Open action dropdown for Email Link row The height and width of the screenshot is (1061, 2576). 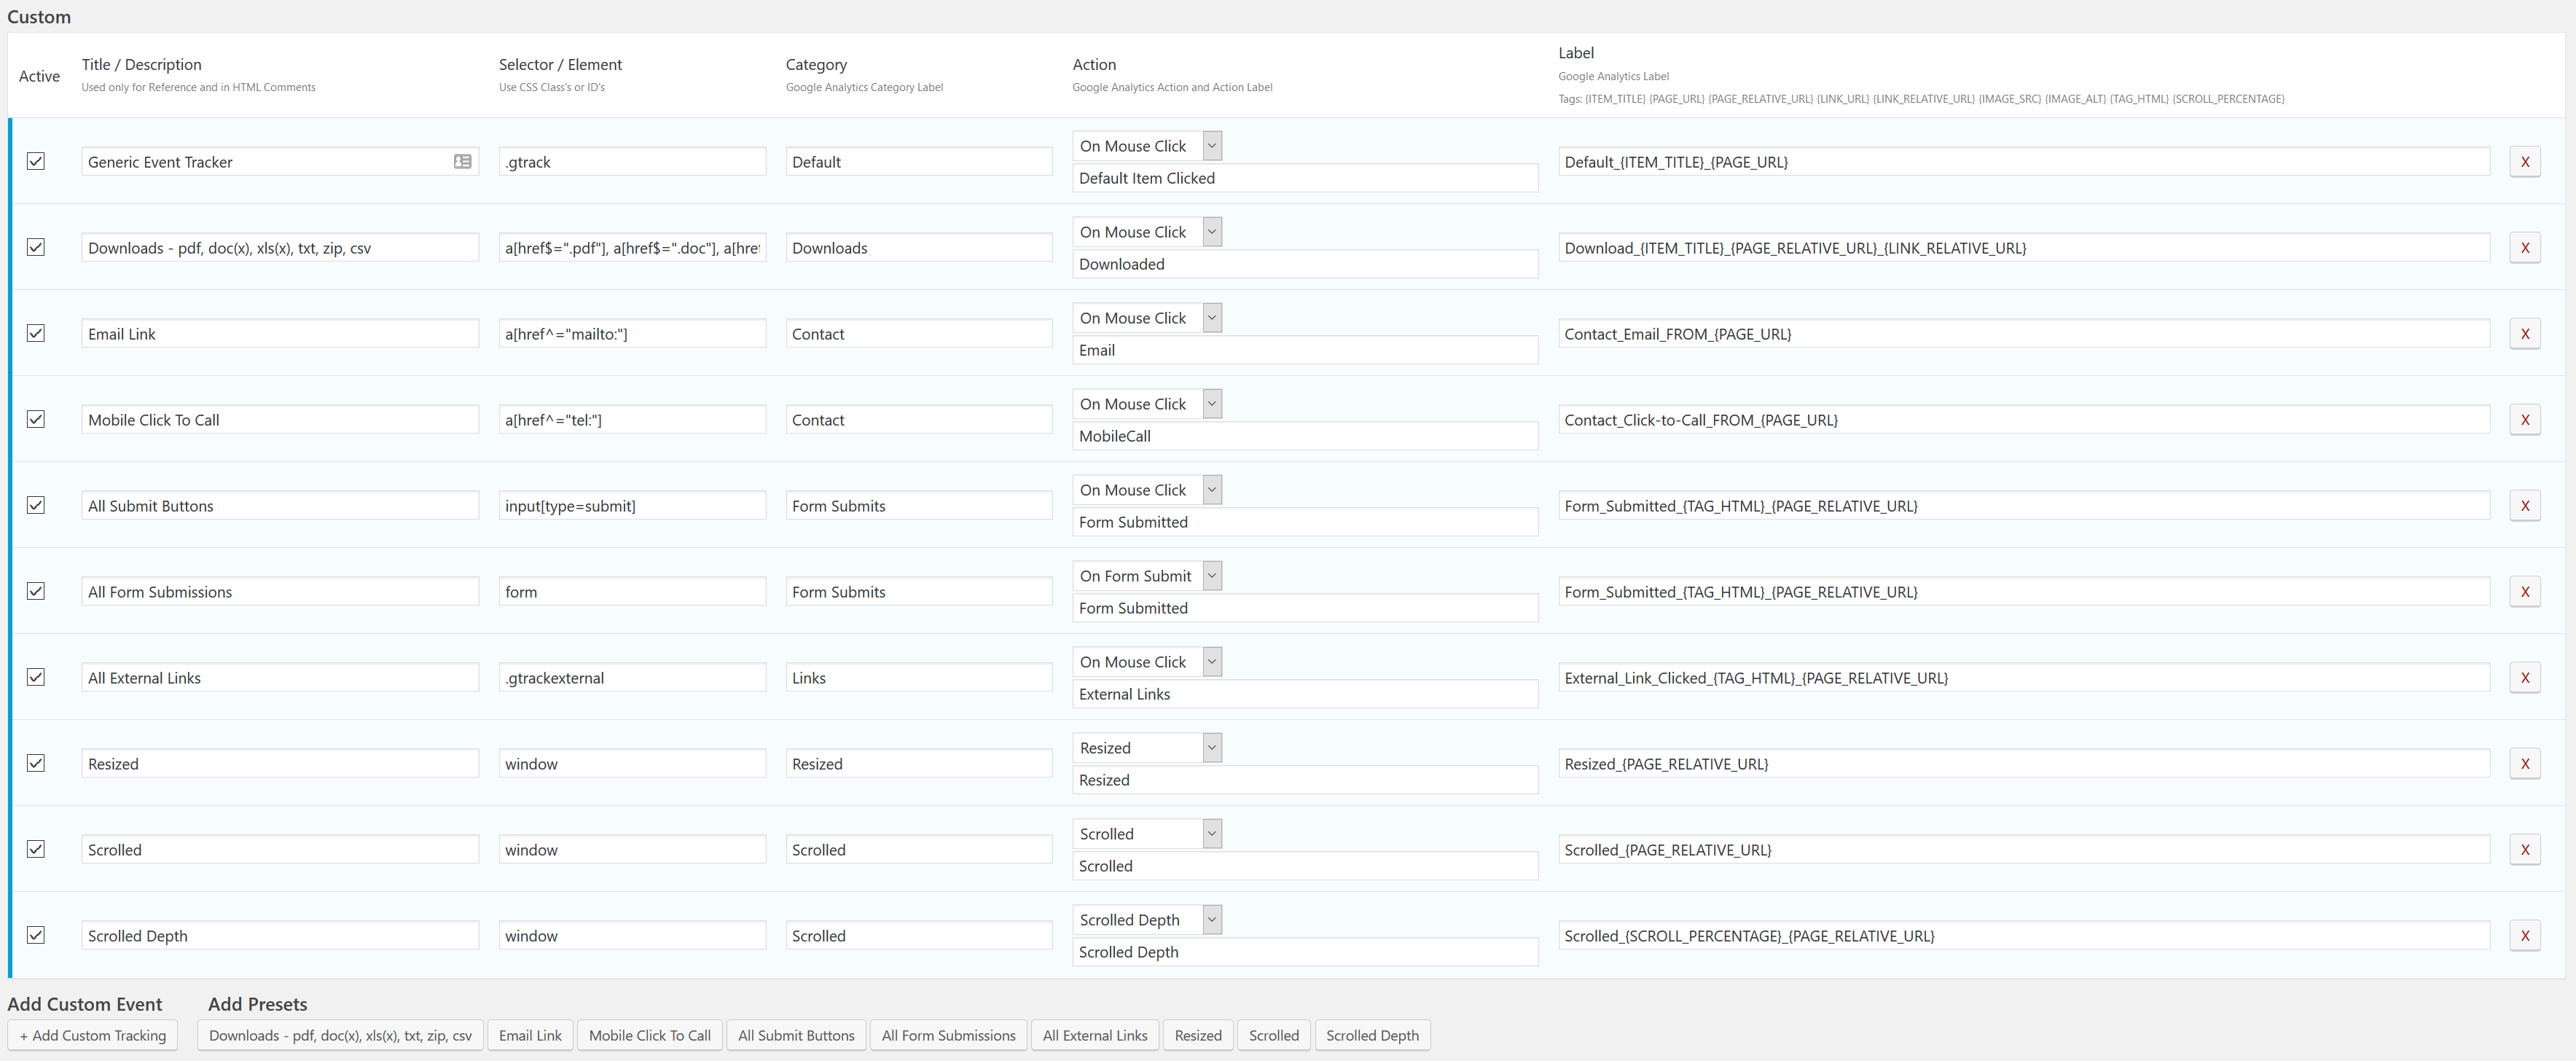[1146, 318]
